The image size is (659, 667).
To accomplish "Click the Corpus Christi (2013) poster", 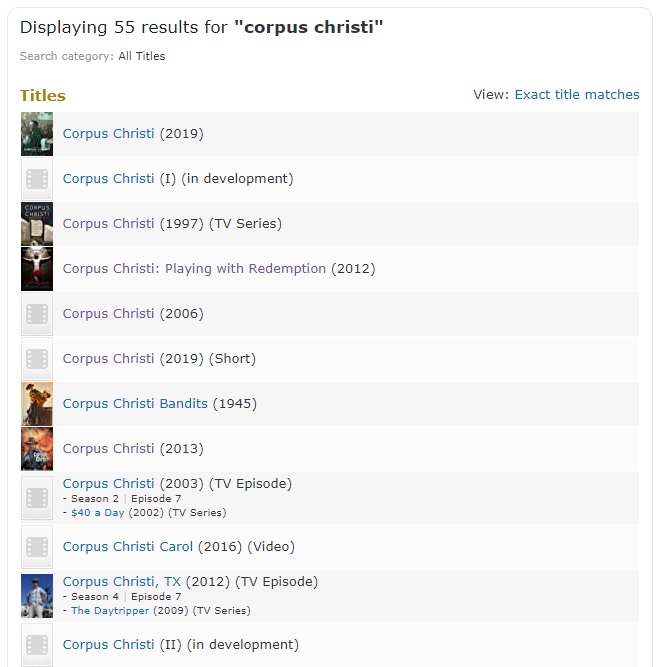I will tap(37, 449).
